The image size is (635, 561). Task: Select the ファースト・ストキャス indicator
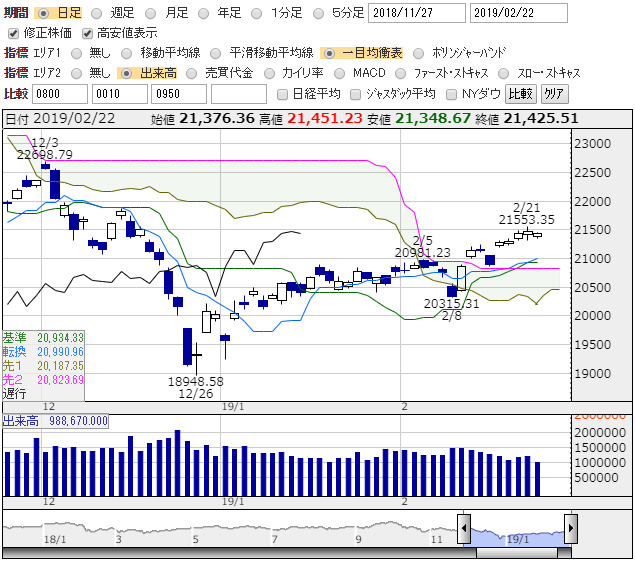click(x=400, y=73)
